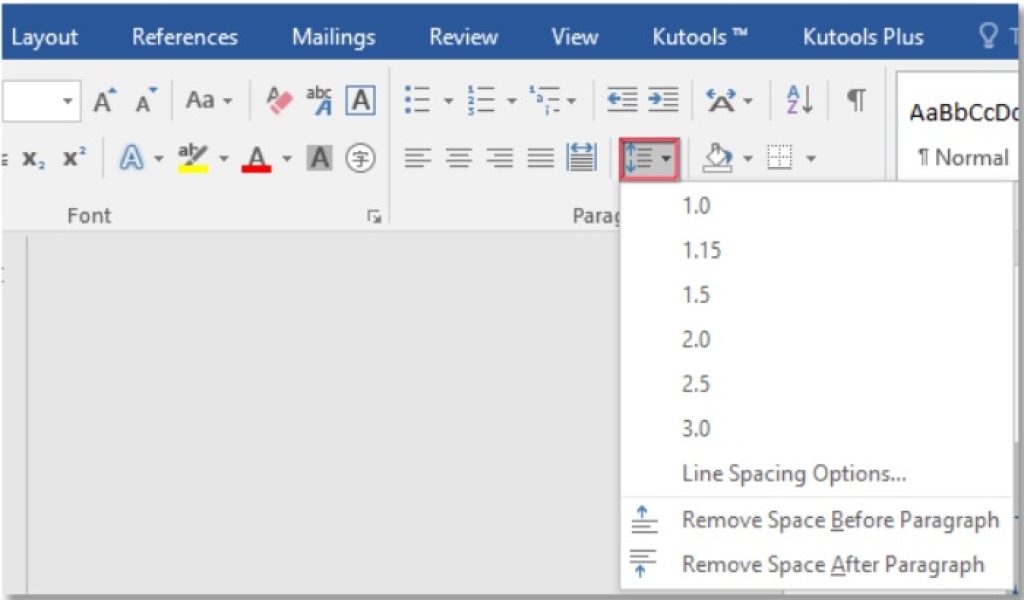The image size is (1024, 600).
Task: Apply Center alignment from the ribbon
Action: coord(458,157)
